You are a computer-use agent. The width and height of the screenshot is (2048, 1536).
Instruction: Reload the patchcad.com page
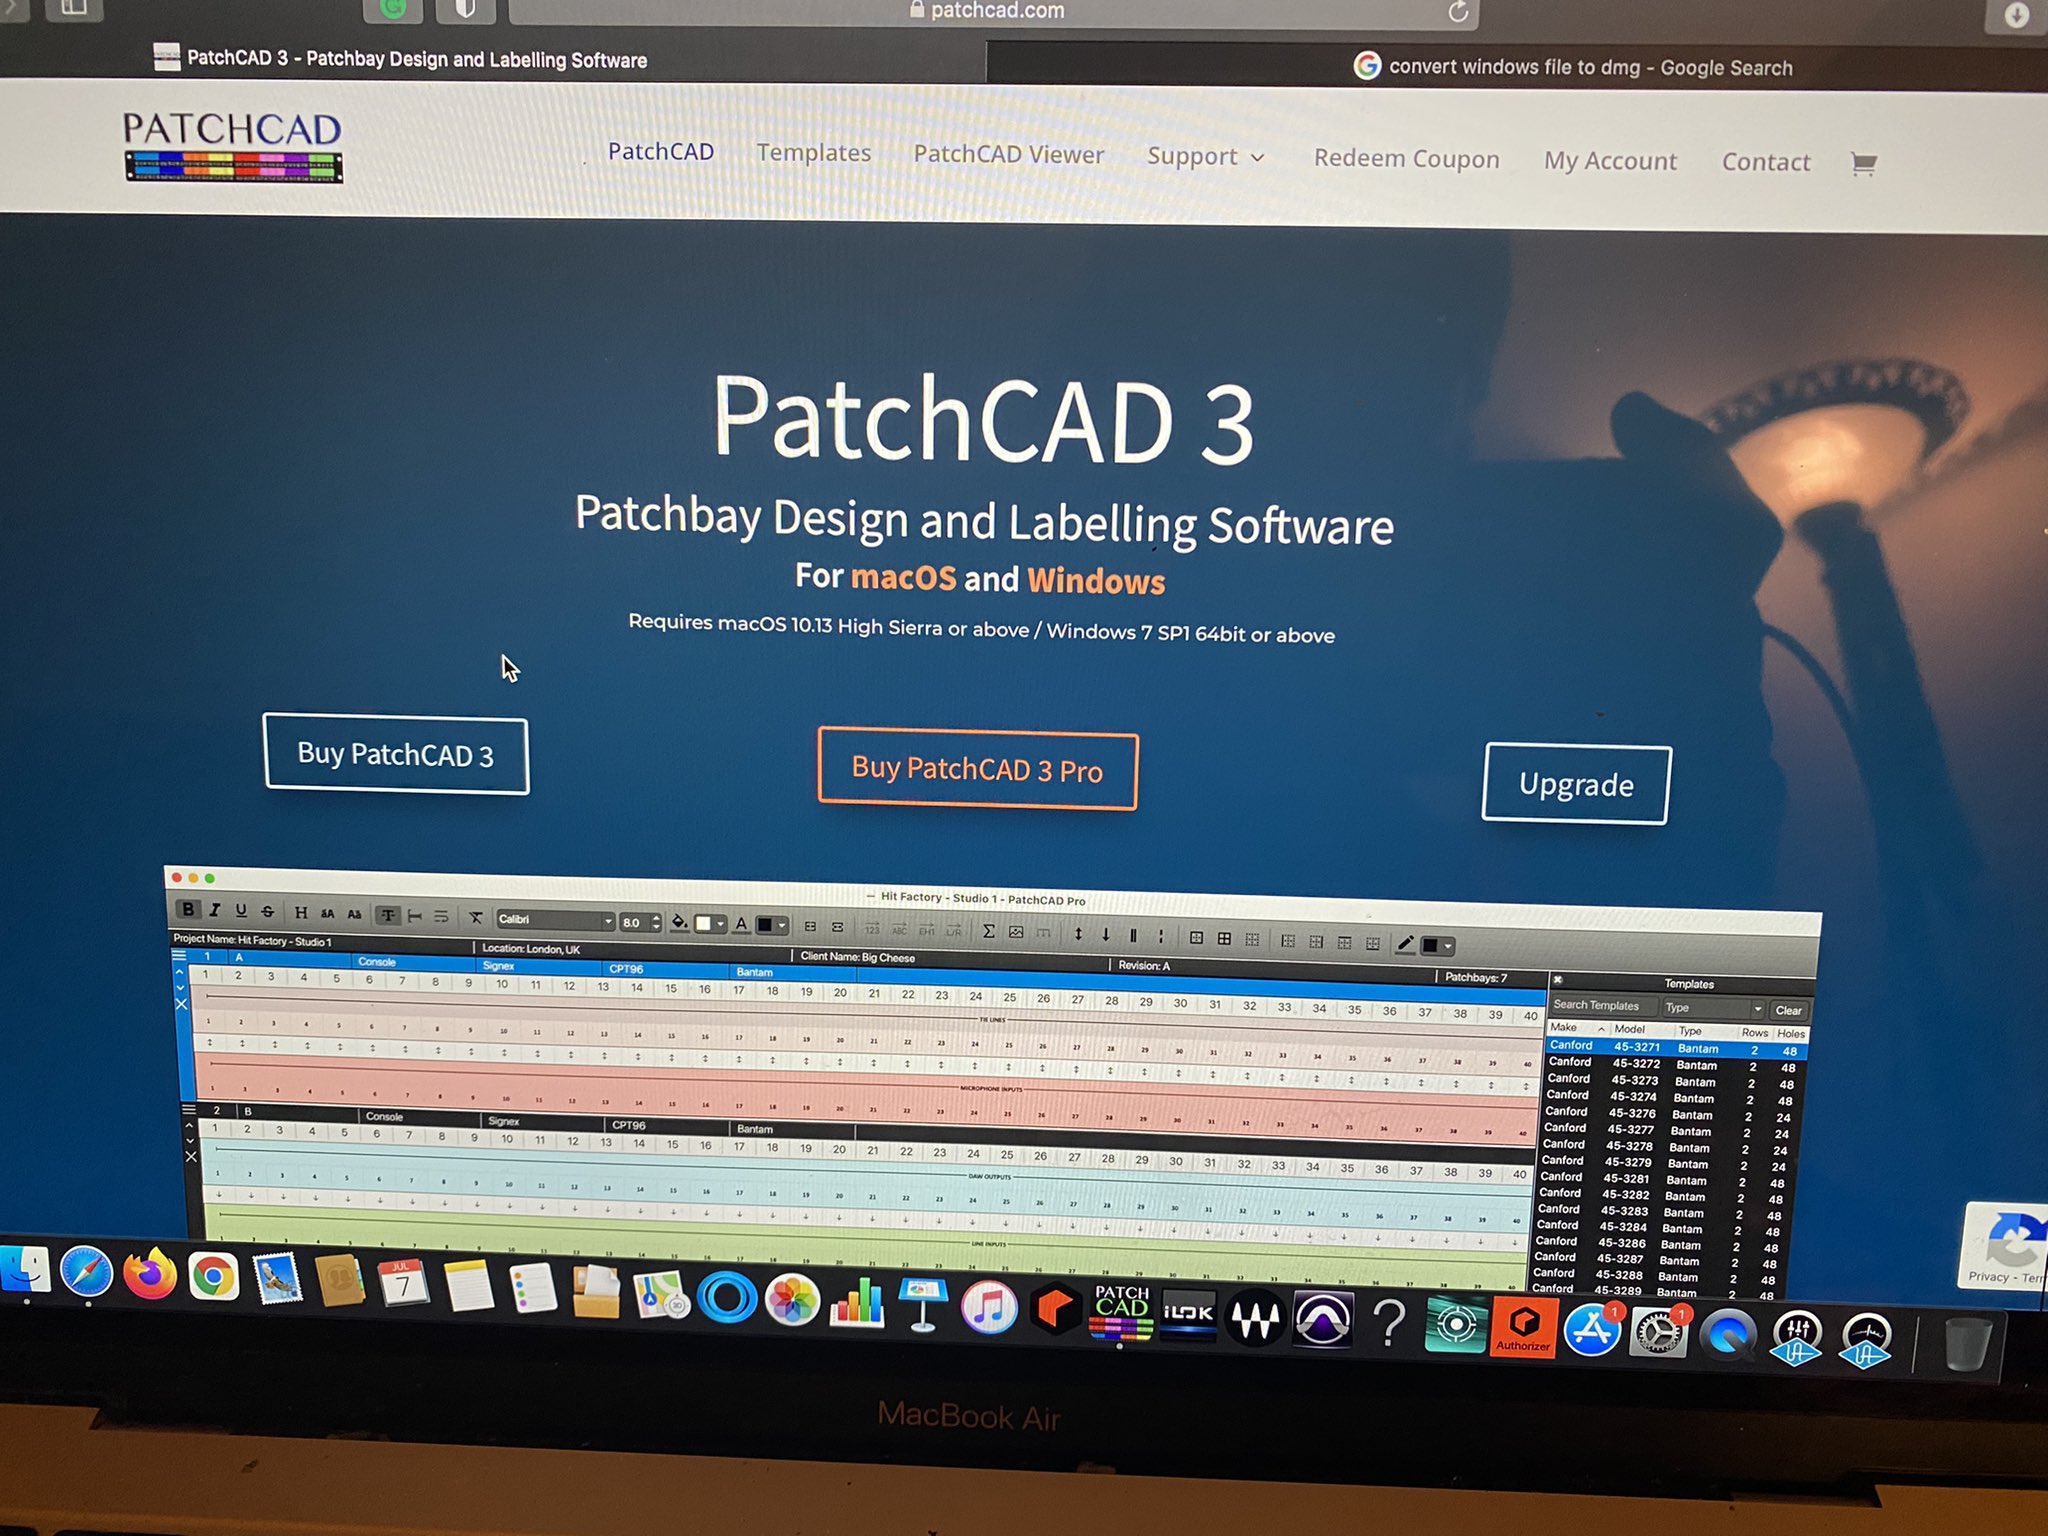[1458, 12]
